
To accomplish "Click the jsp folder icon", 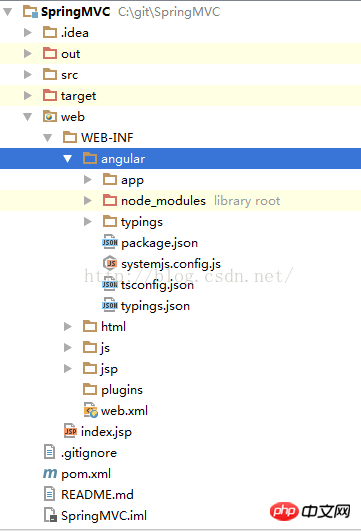I will [x=90, y=368].
